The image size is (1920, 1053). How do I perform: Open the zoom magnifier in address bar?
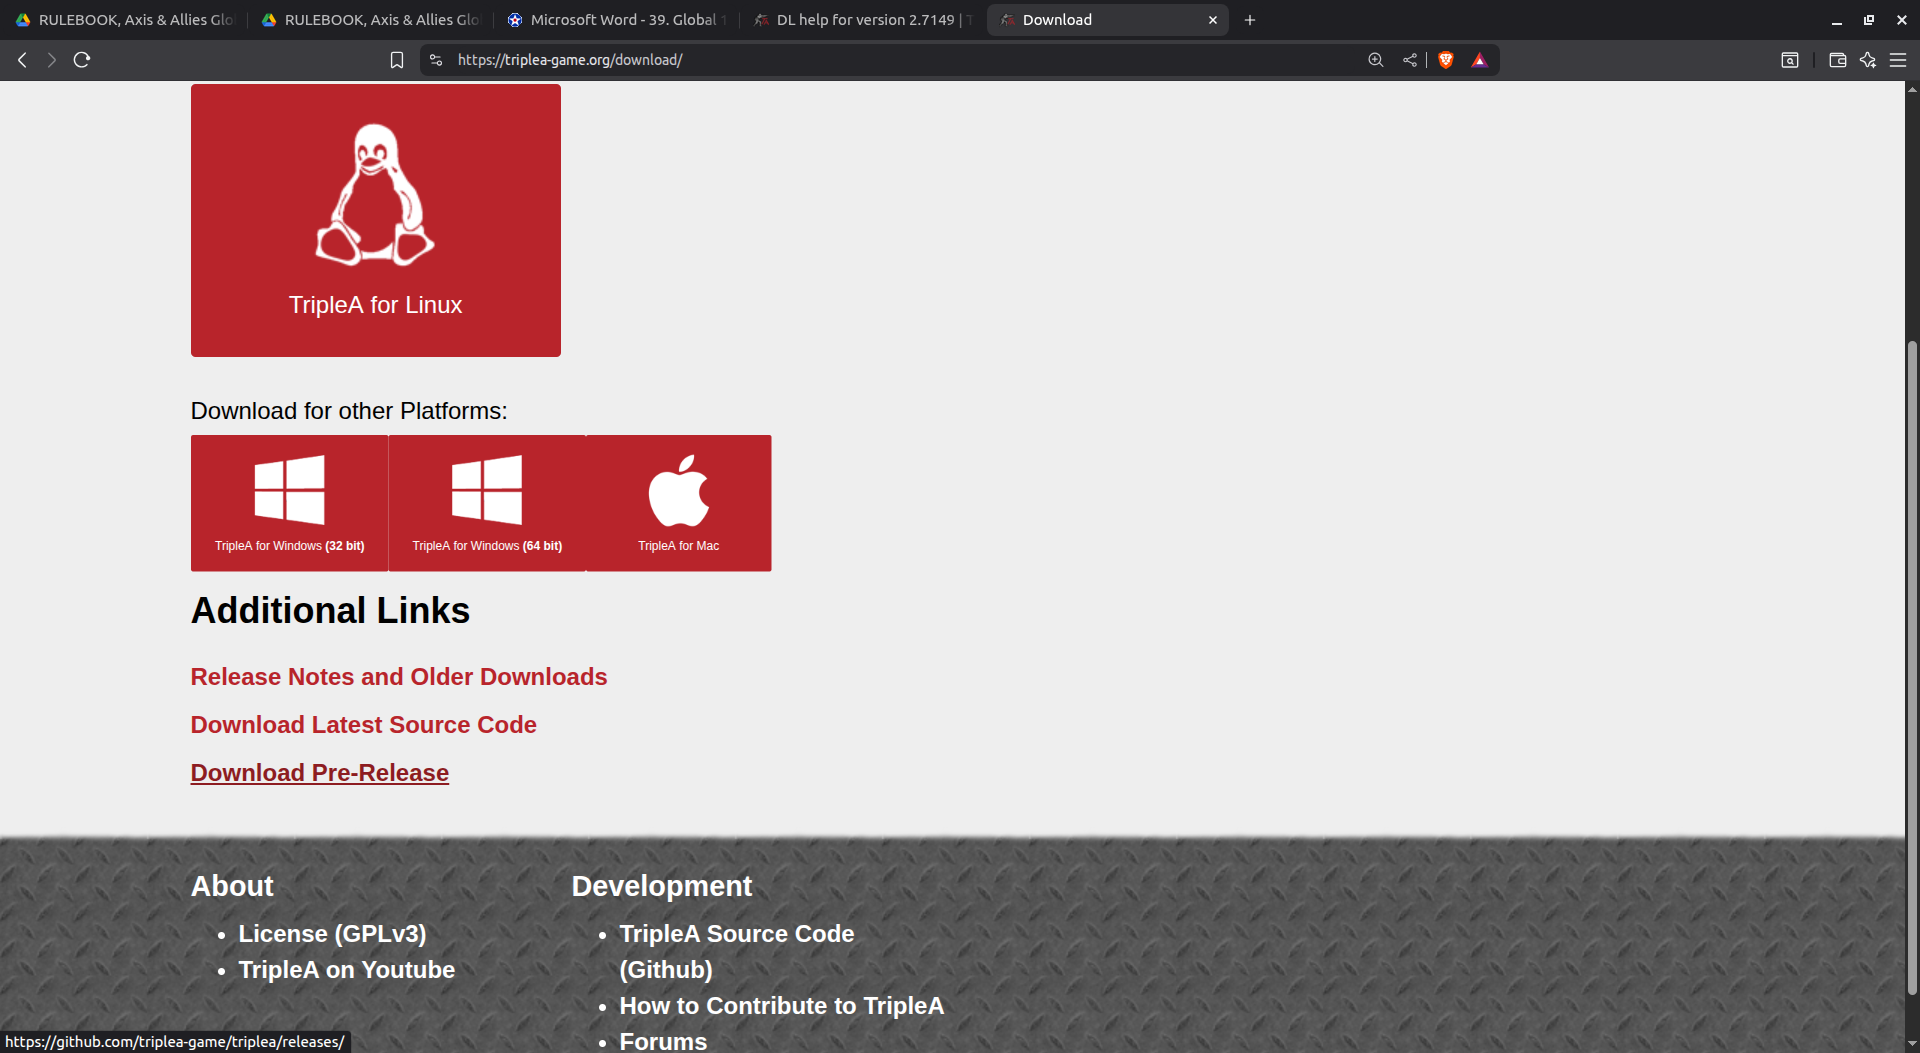pos(1376,60)
